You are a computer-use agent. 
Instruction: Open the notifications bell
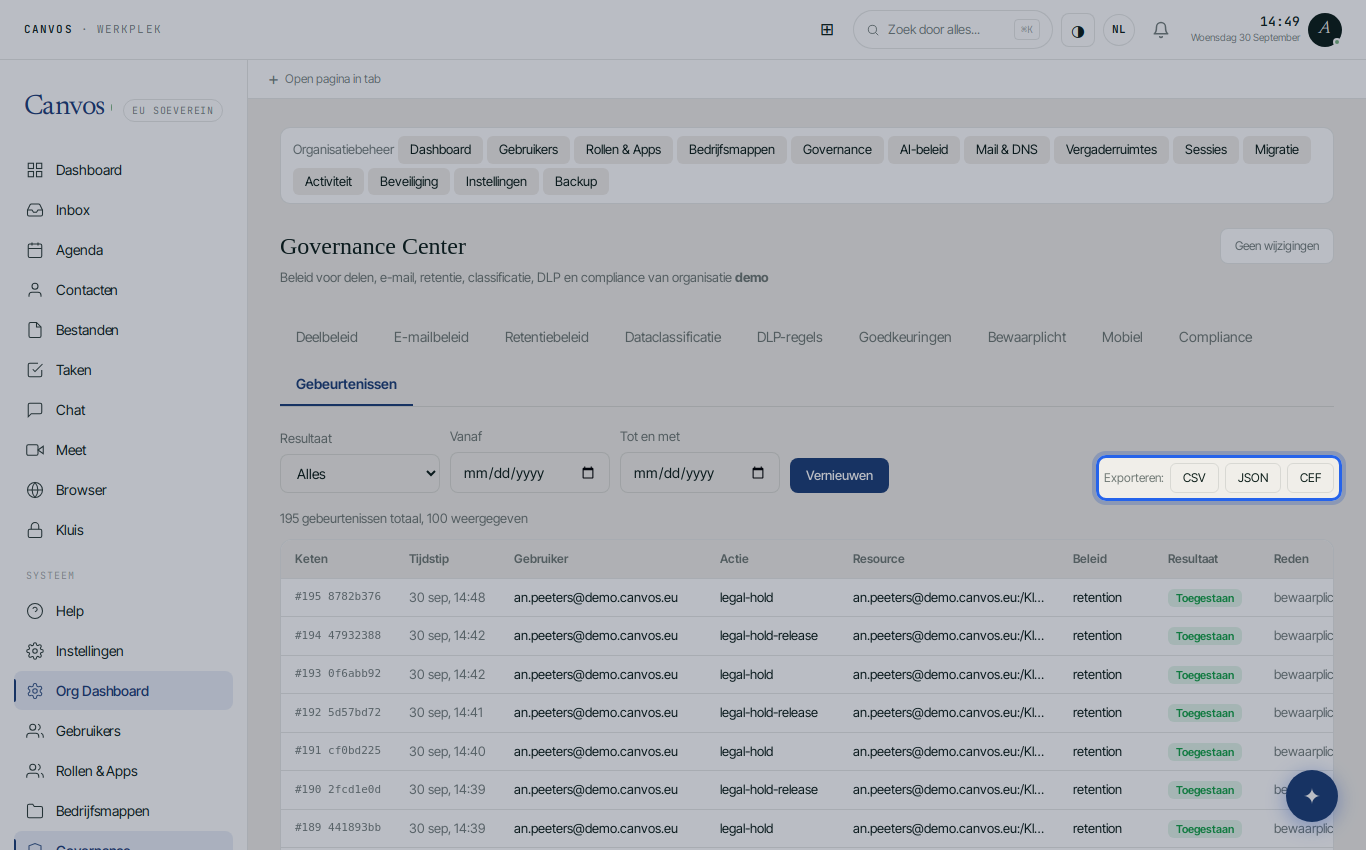[1161, 30]
